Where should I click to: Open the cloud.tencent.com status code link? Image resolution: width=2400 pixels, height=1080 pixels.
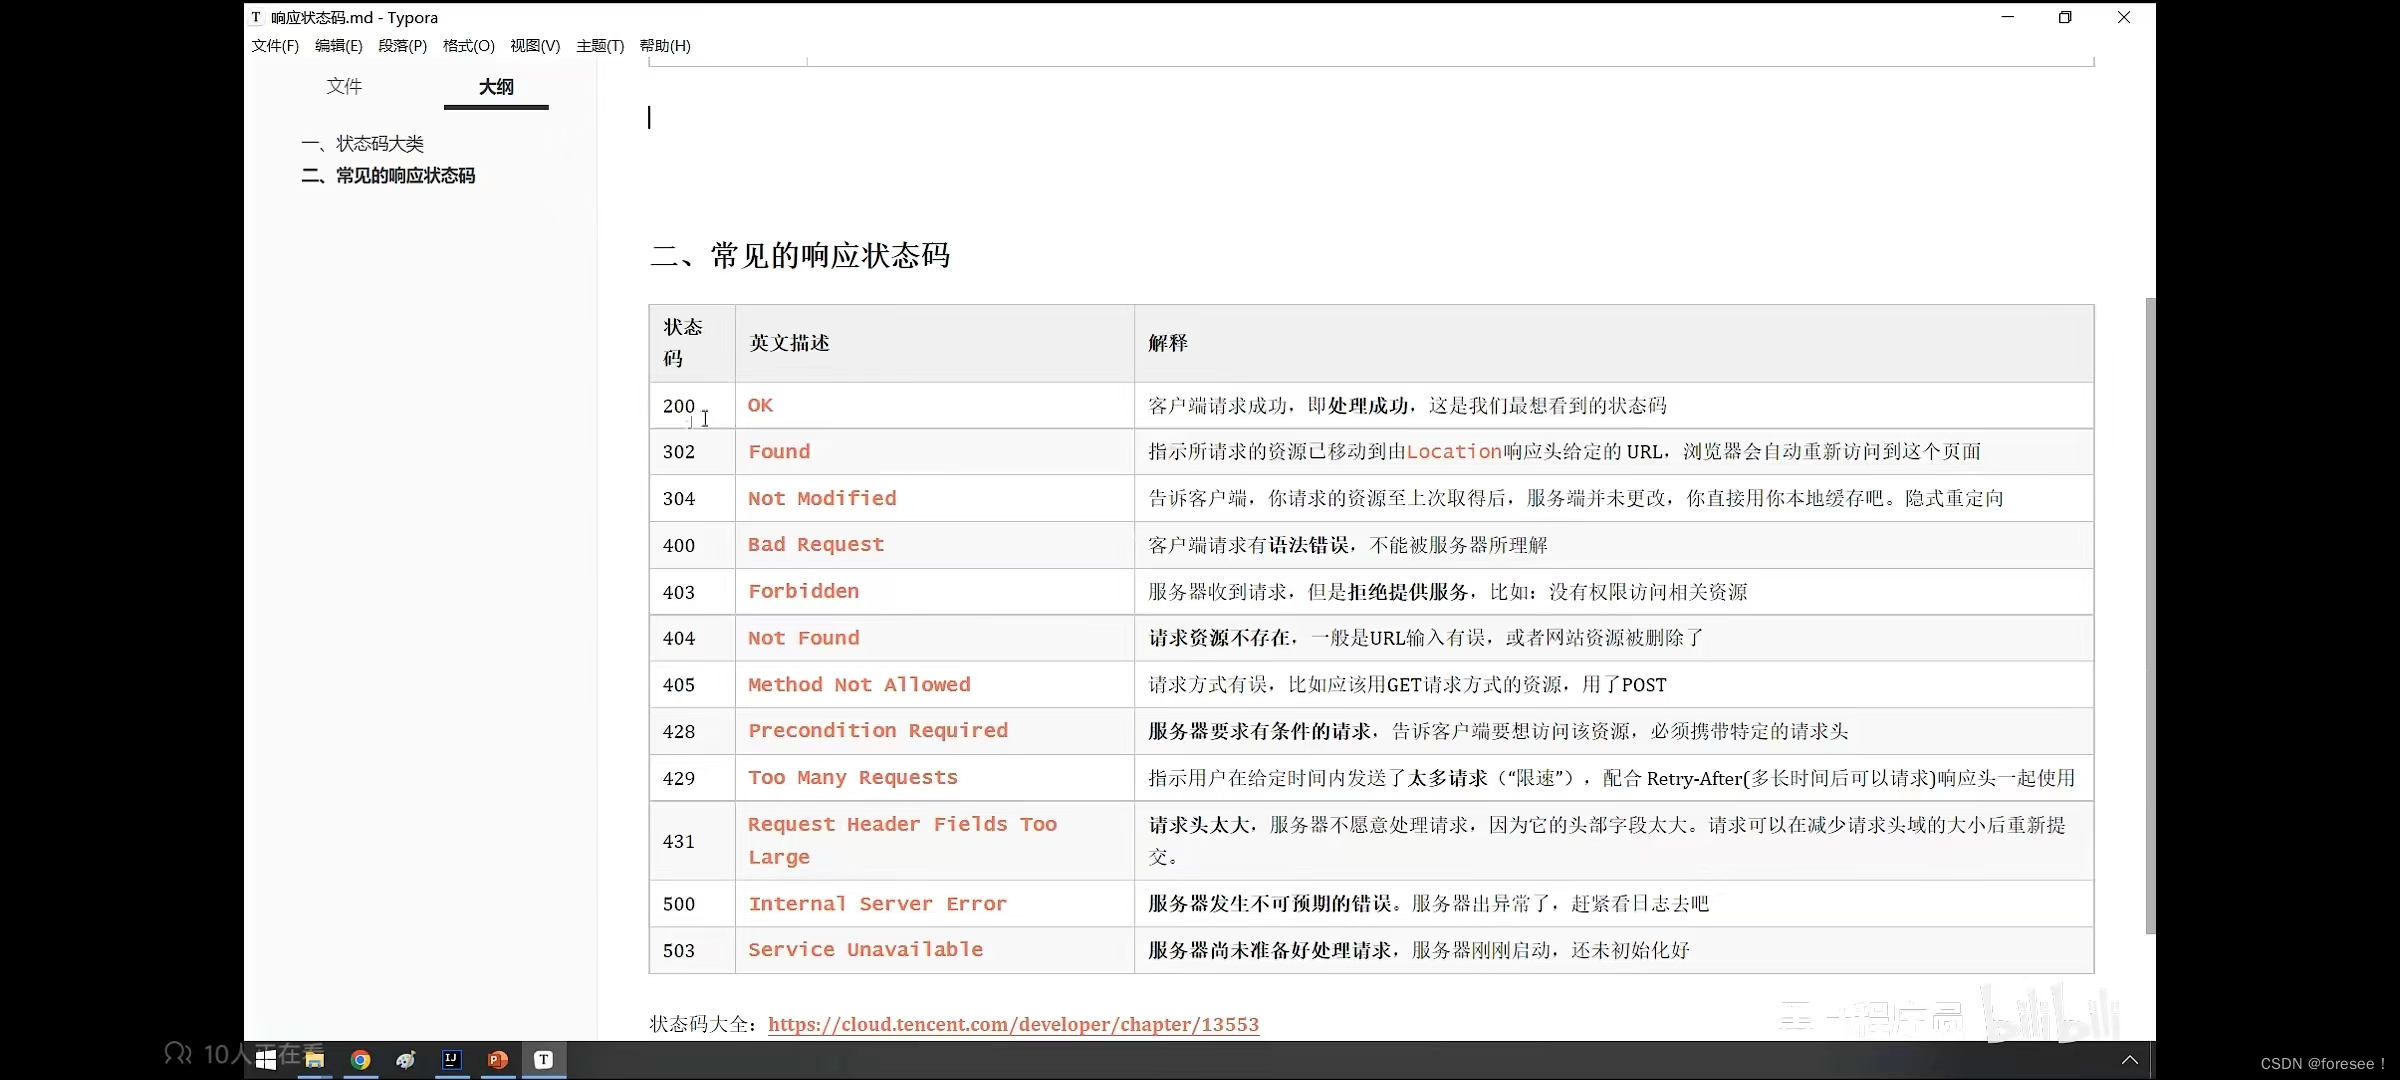pyautogui.click(x=1013, y=1024)
